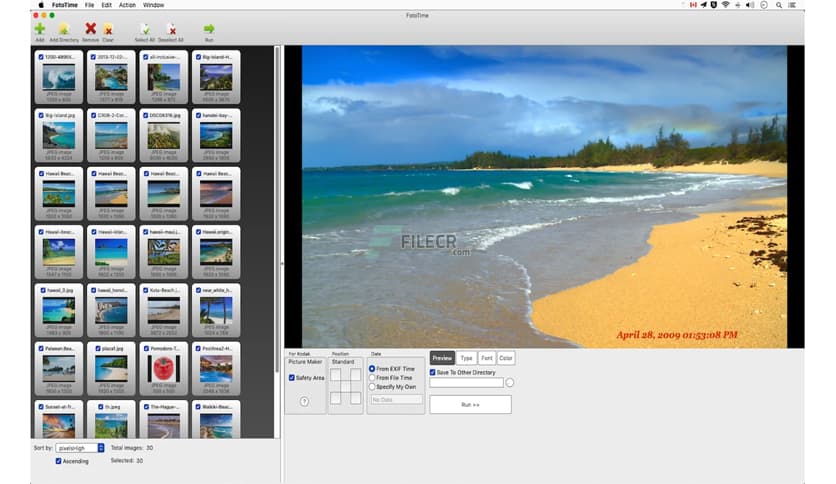The height and width of the screenshot is (484, 836).
Task: Click the green Run arrow icon
Action: pyautogui.click(x=209, y=28)
